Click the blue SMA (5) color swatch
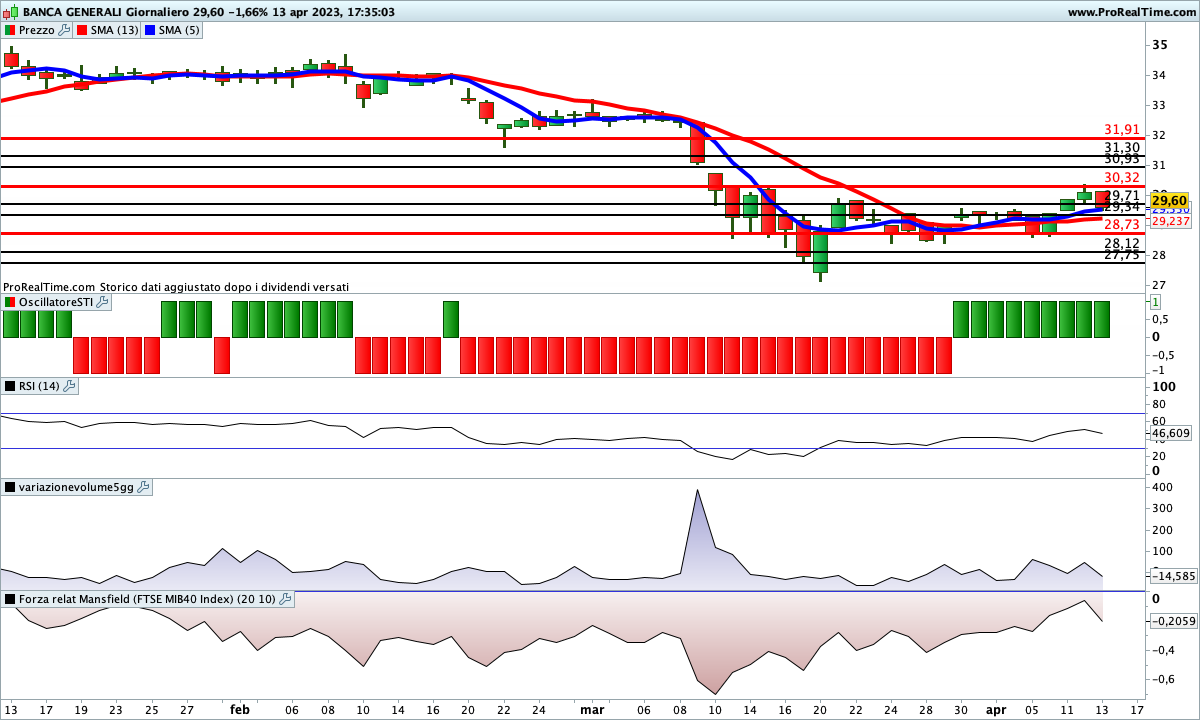1200x720 pixels. click(150, 30)
